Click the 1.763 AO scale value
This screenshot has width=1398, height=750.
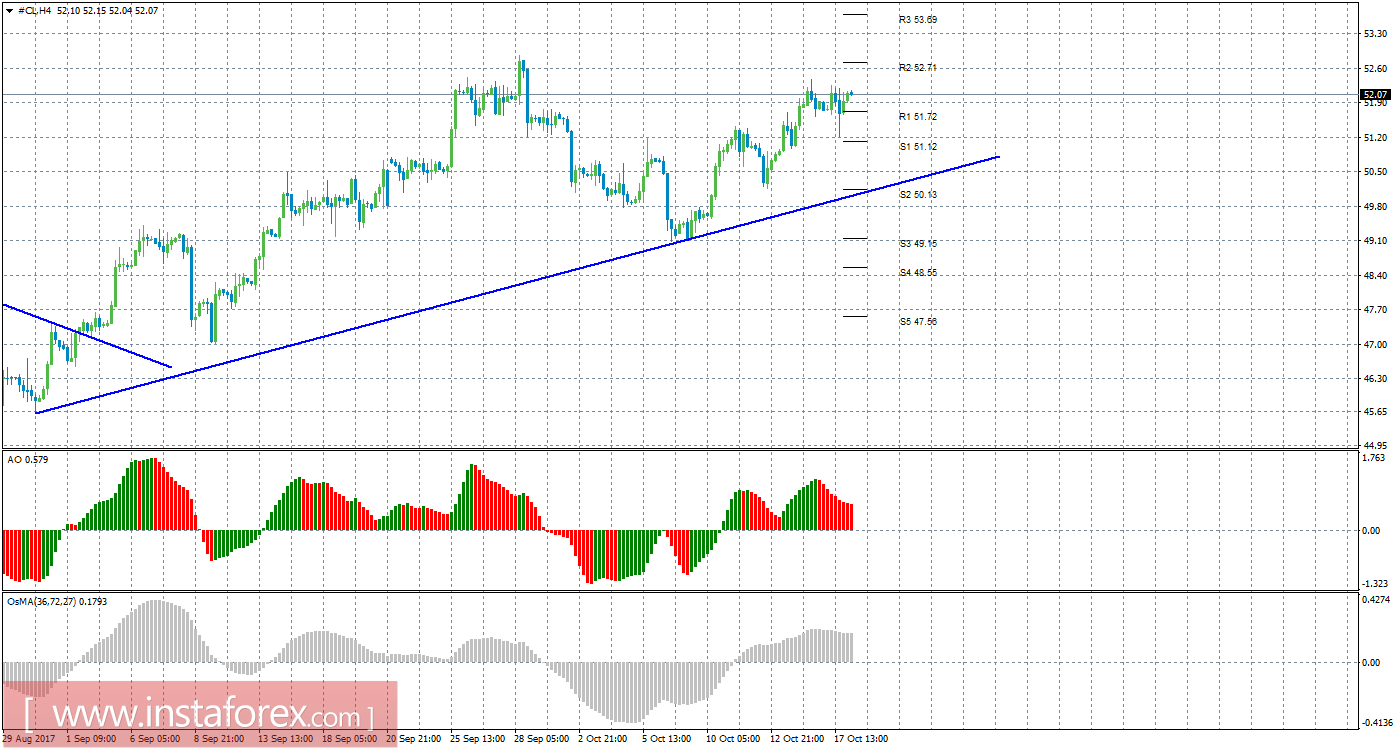coord(1375,457)
